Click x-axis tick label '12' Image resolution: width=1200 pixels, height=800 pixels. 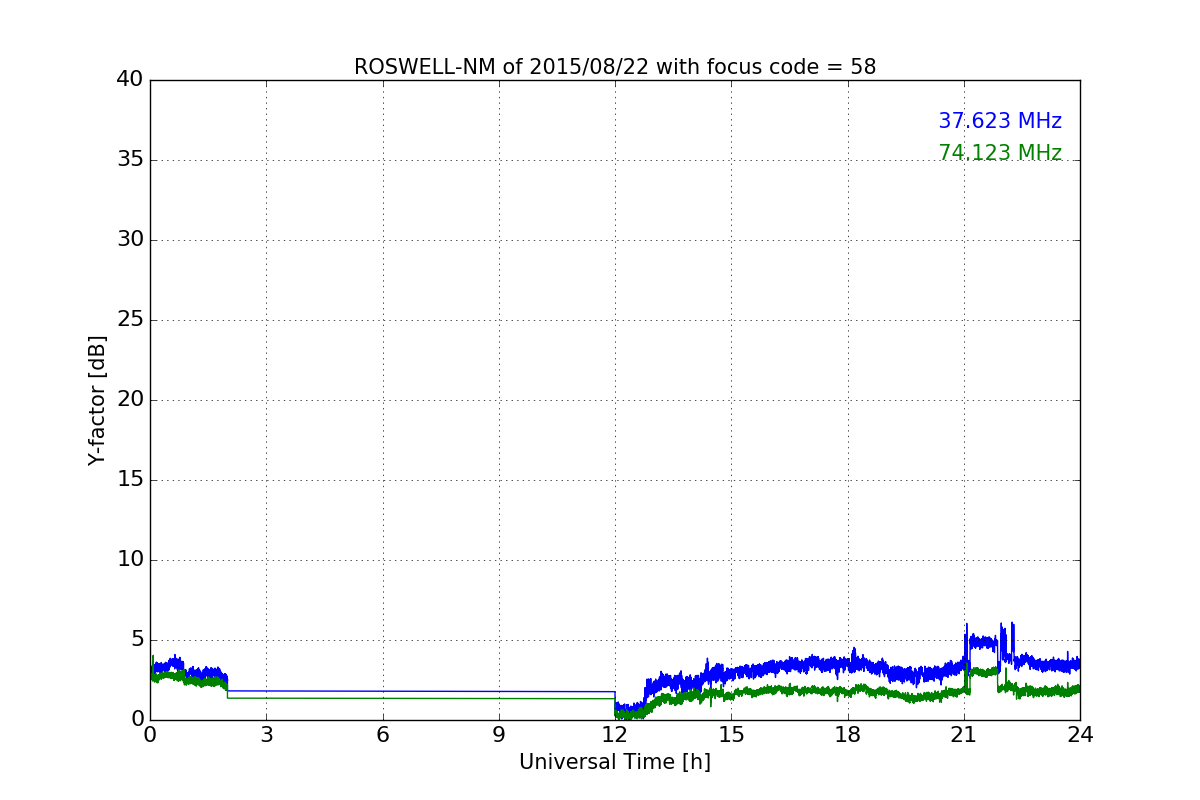[615, 734]
